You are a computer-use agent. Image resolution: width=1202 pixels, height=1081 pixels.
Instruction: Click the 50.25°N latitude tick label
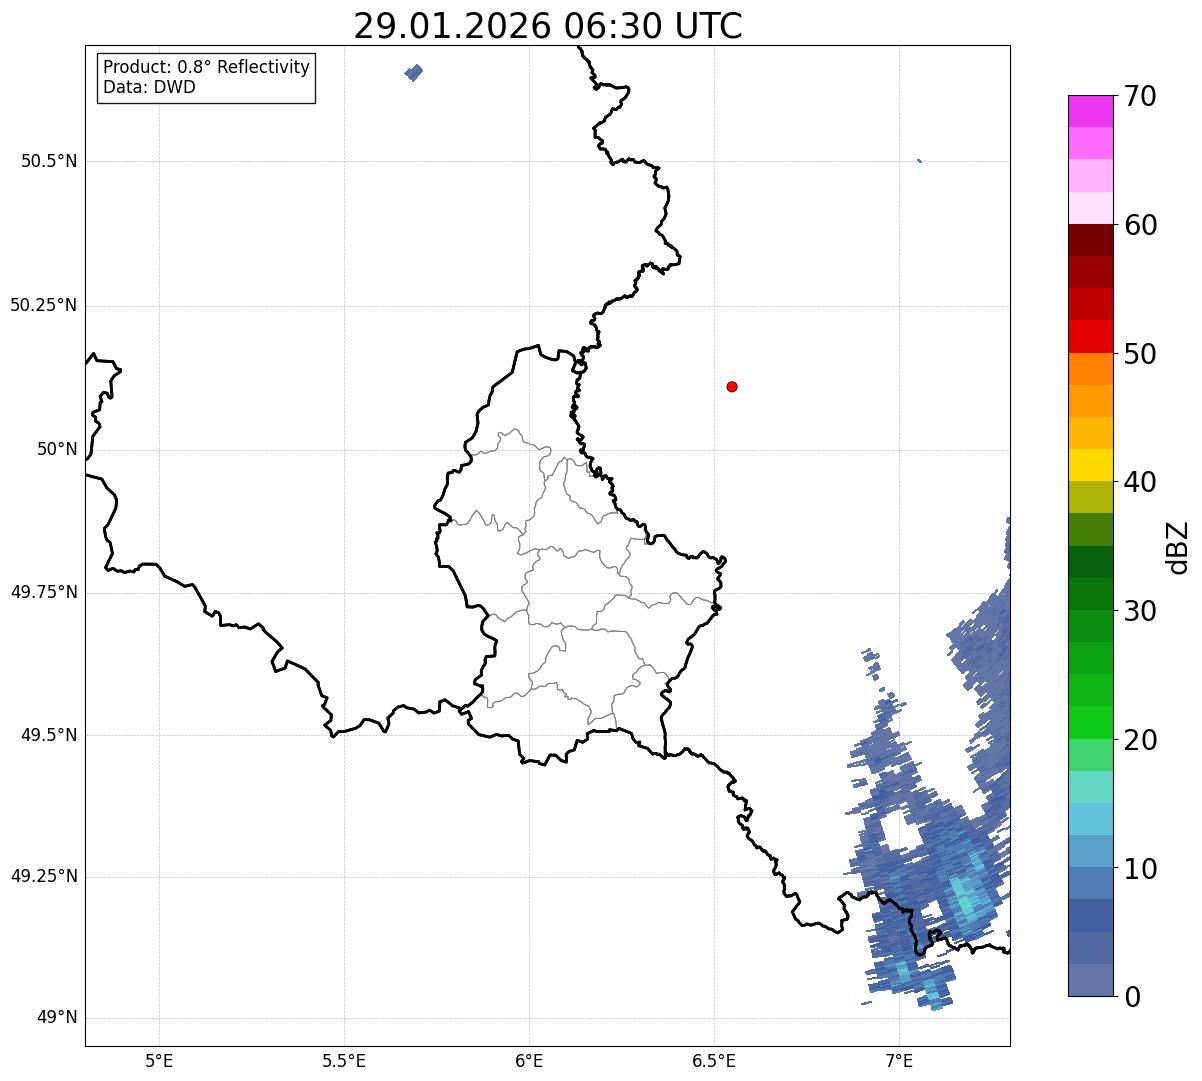[44, 305]
